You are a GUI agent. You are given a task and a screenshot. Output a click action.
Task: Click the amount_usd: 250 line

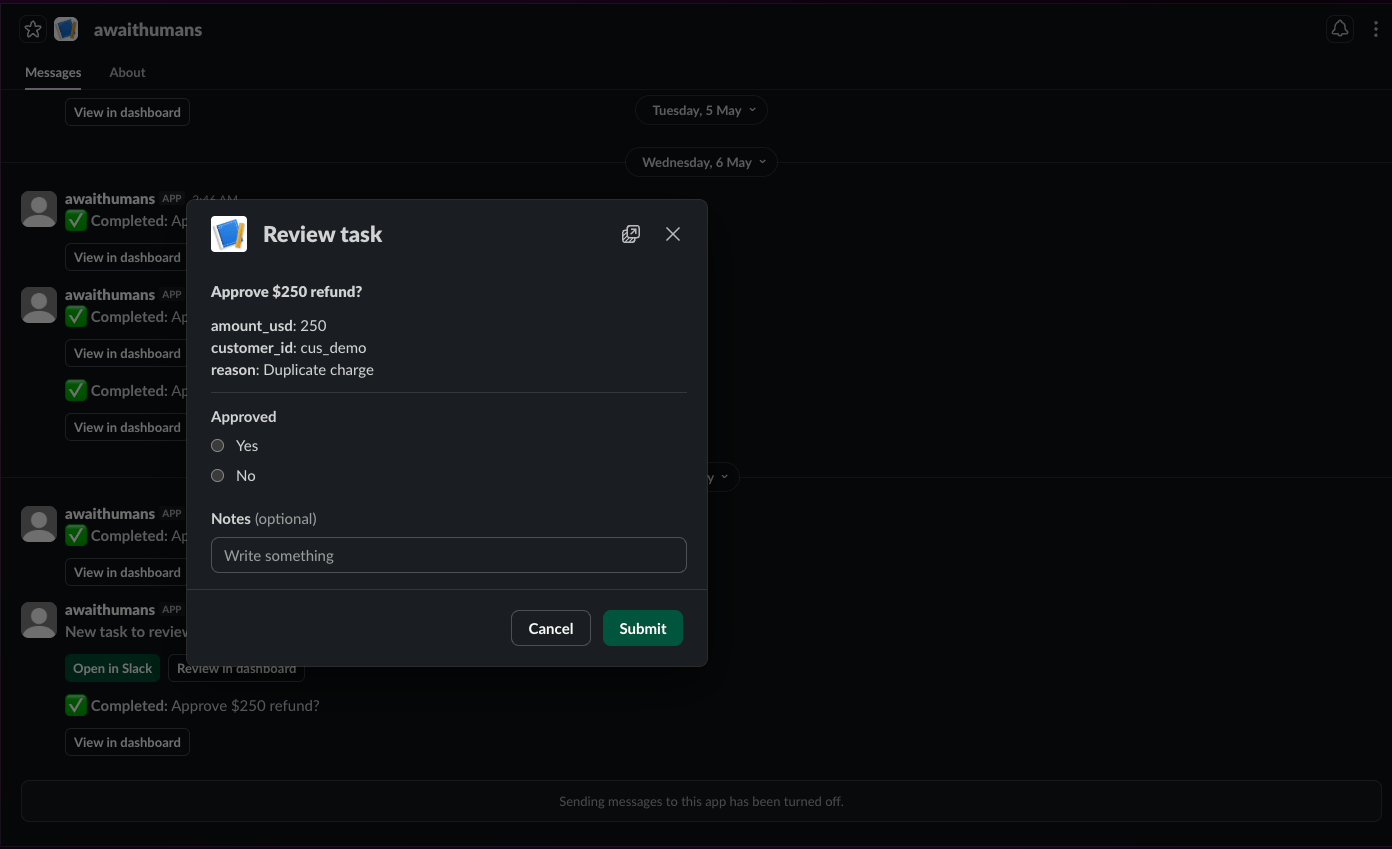click(x=269, y=326)
